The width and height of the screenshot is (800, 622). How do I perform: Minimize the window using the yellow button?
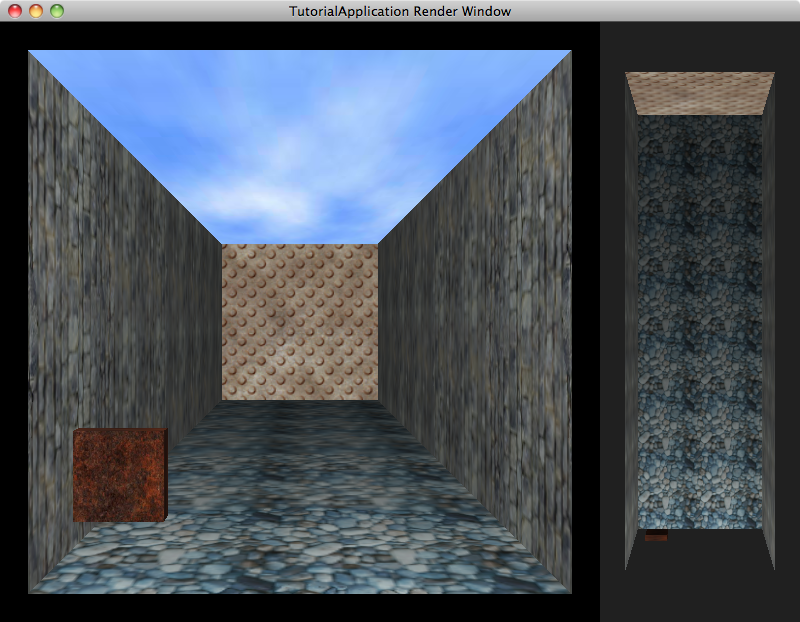(35, 11)
